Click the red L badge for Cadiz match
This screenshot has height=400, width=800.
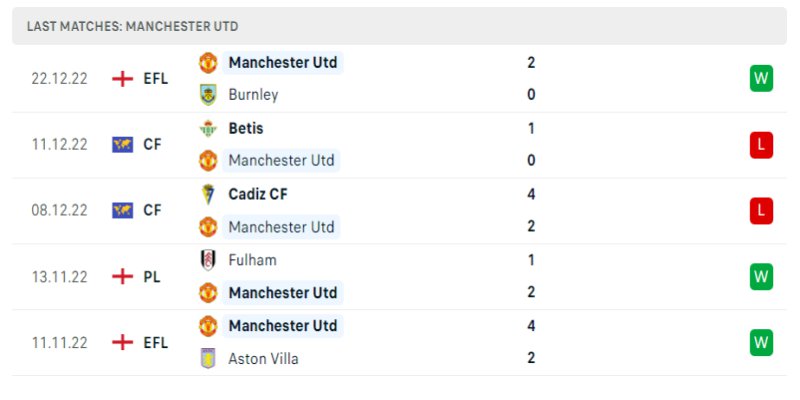762,210
